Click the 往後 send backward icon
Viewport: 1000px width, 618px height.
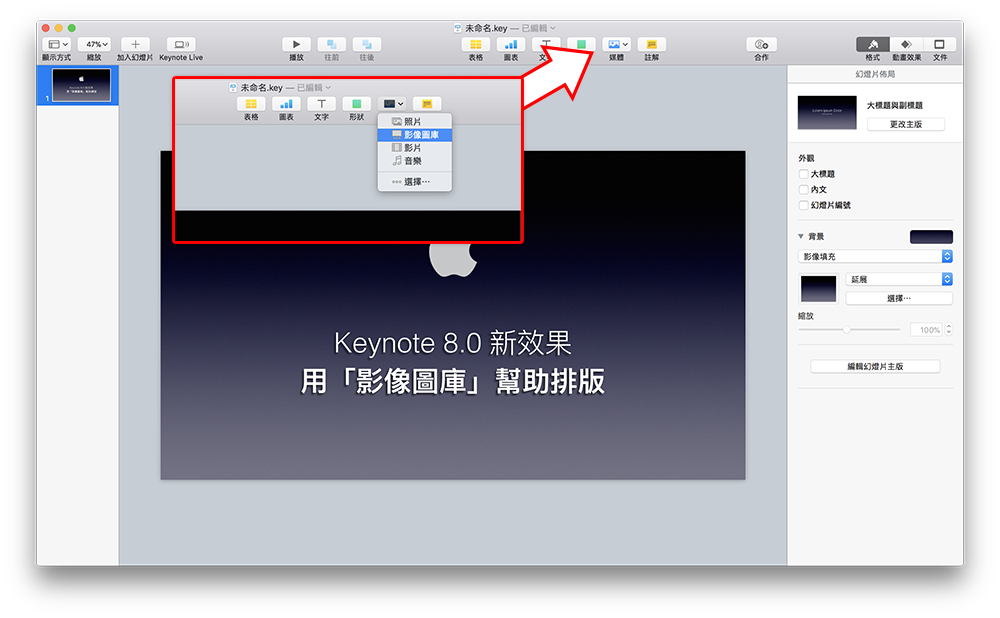pos(367,44)
